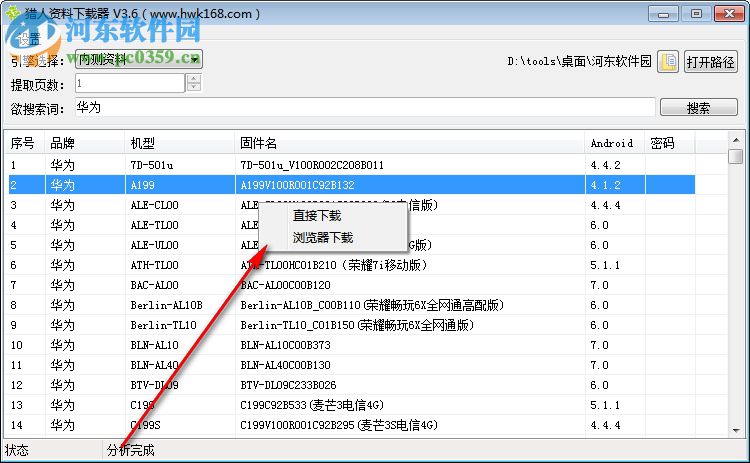Image resolution: width=750 pixels, height=463 pixels.
Task: Select model ALE-TL00 row
Action: click(x=352, y=225)
